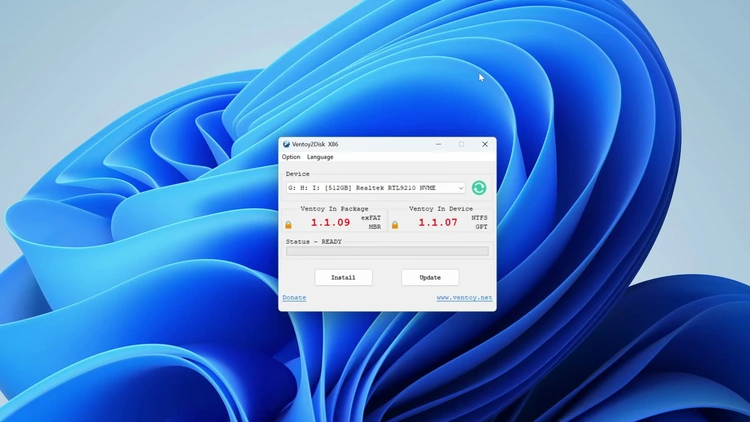
Task: Click the Update button
Action: pyautogui.click(x=430, y=278)
